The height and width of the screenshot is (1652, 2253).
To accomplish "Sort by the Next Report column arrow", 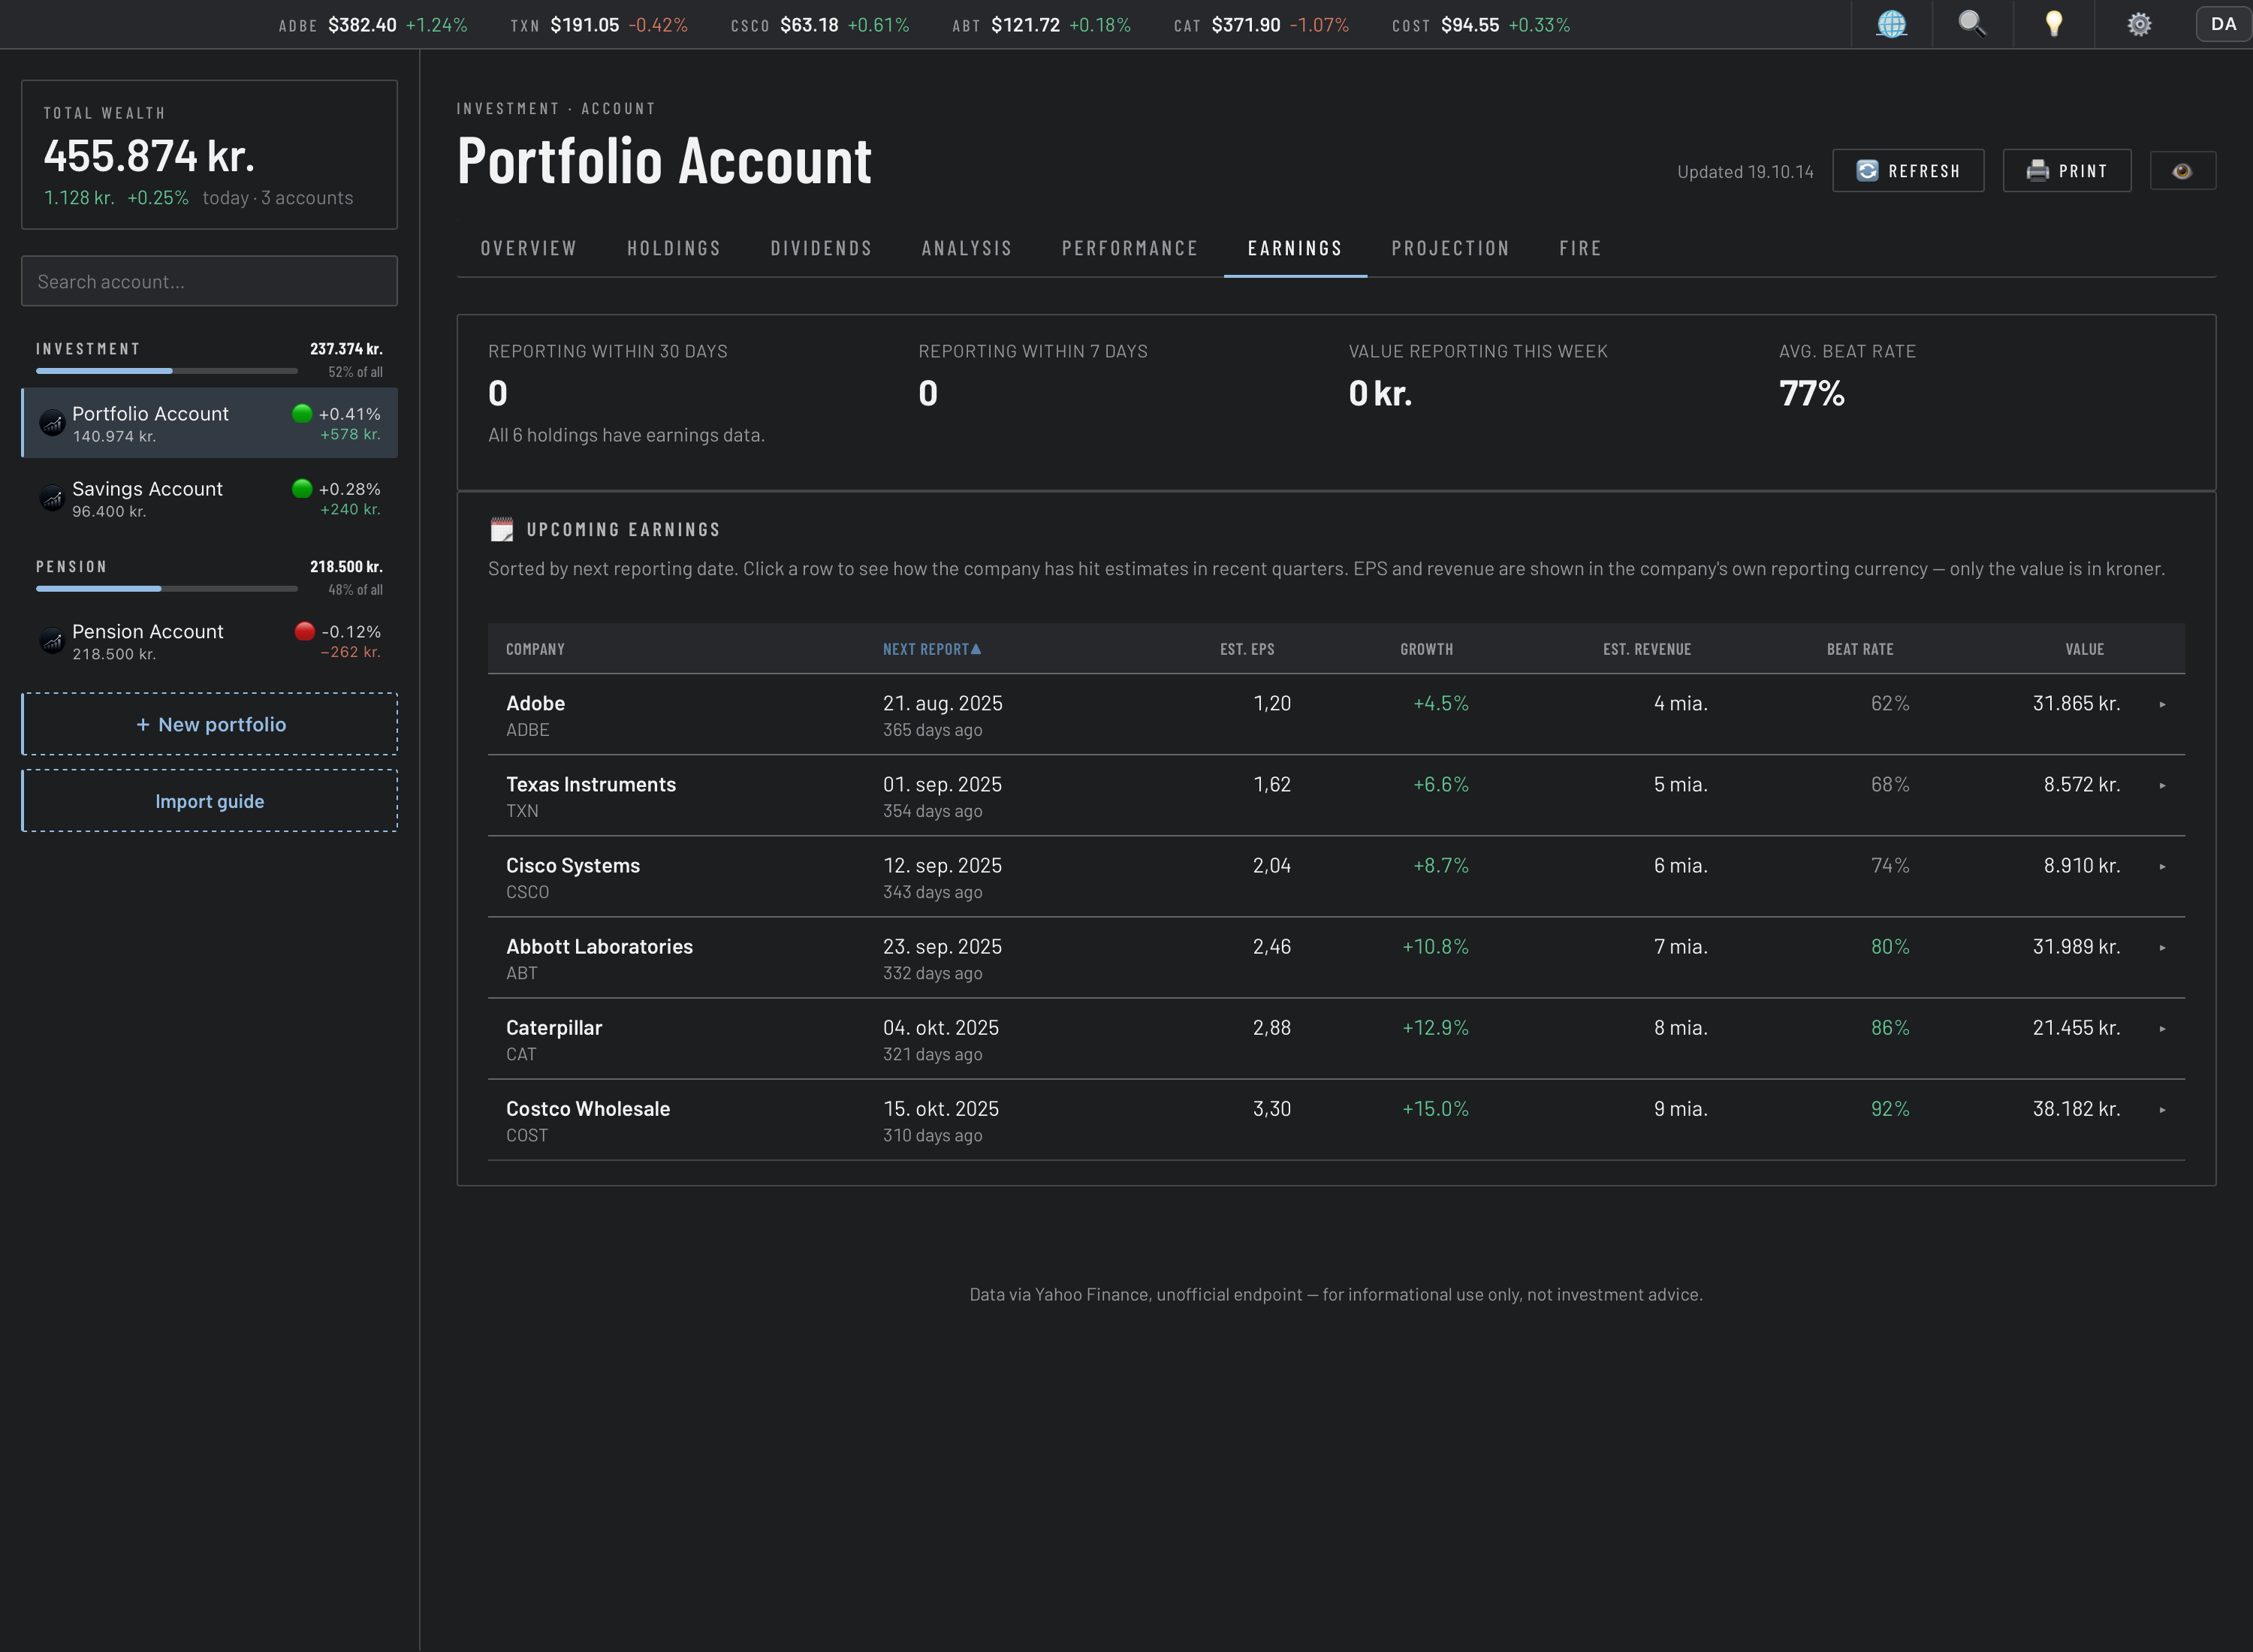I will coord(976,649).
